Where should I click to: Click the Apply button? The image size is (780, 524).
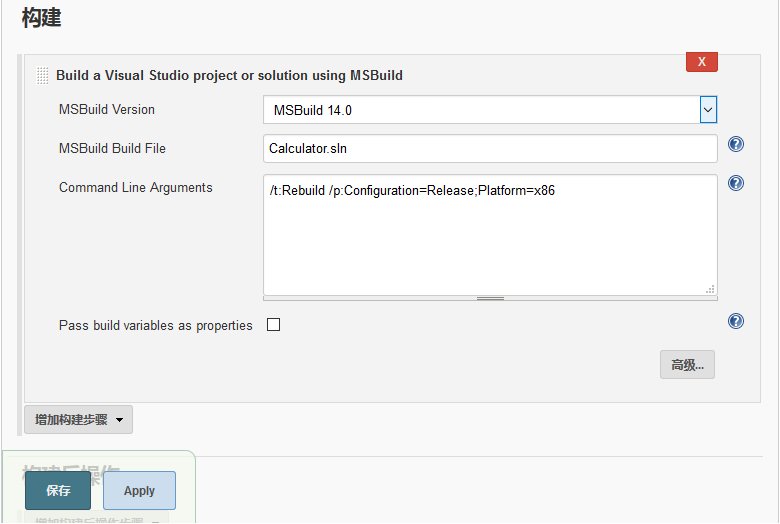click(139, 491)
